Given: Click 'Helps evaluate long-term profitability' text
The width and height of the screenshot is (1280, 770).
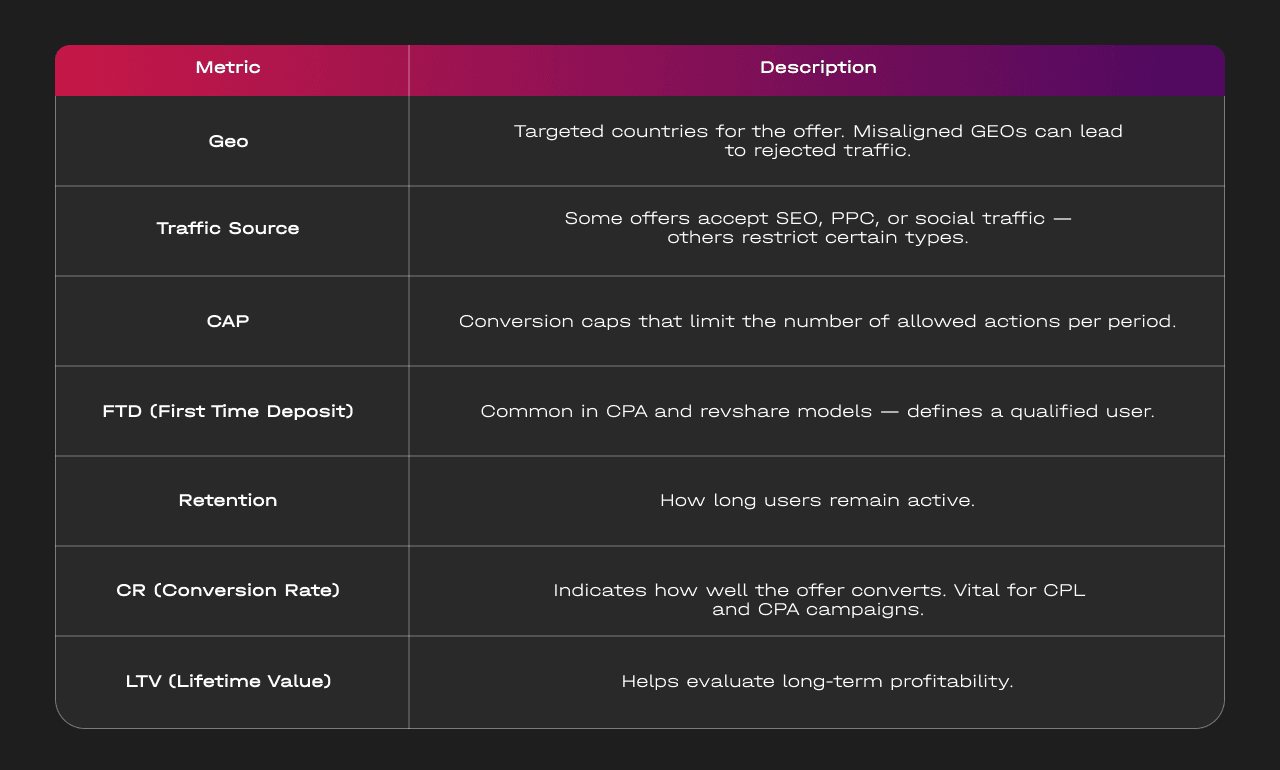Looking at the screenshot, I should point(817,681).
